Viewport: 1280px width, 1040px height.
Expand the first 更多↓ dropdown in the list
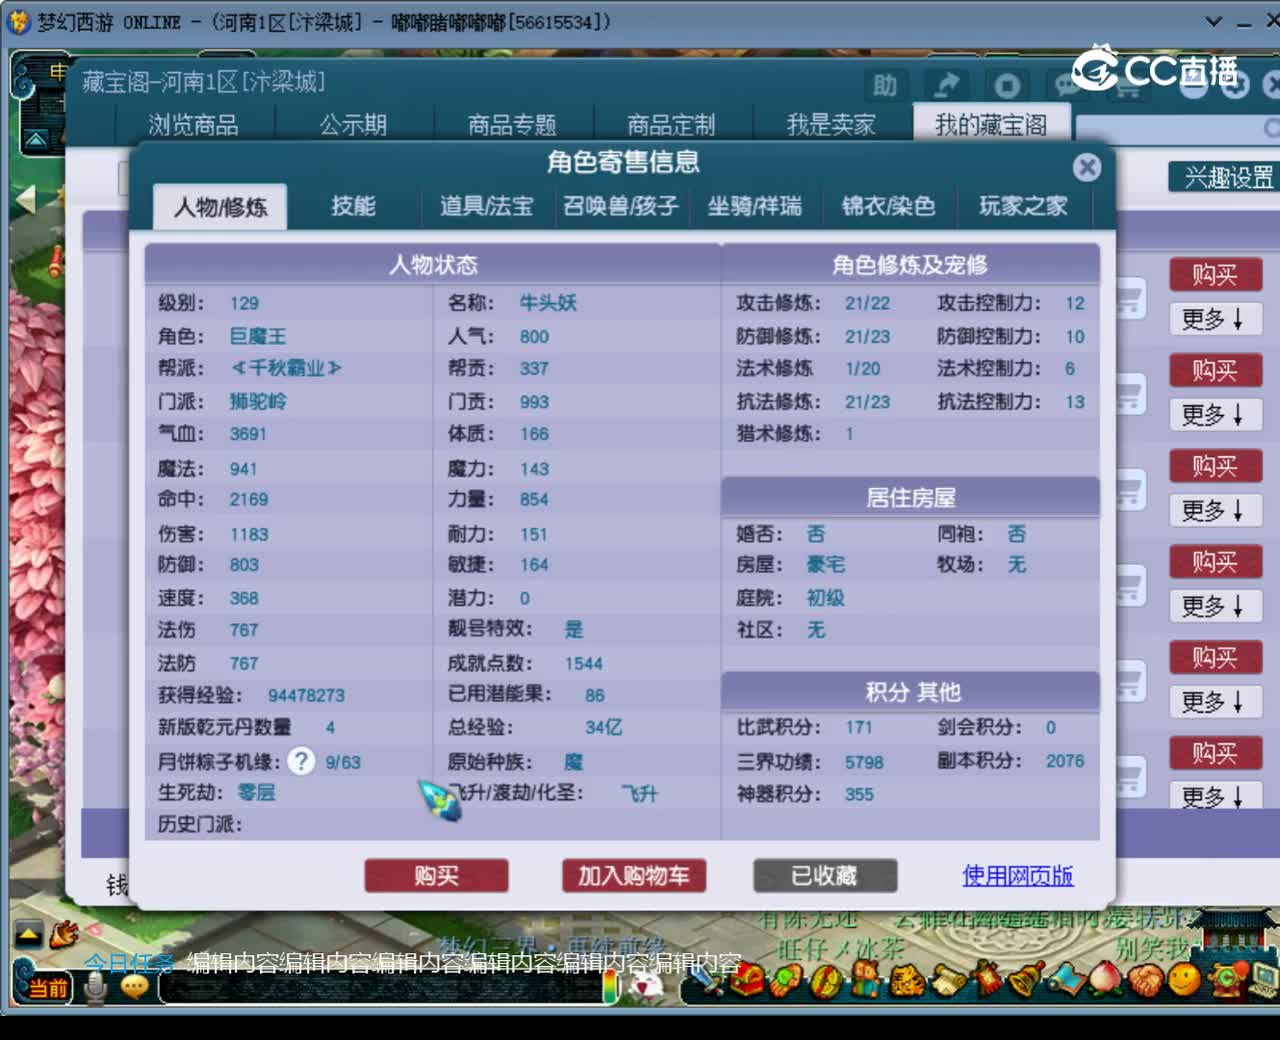[1214, 320]
